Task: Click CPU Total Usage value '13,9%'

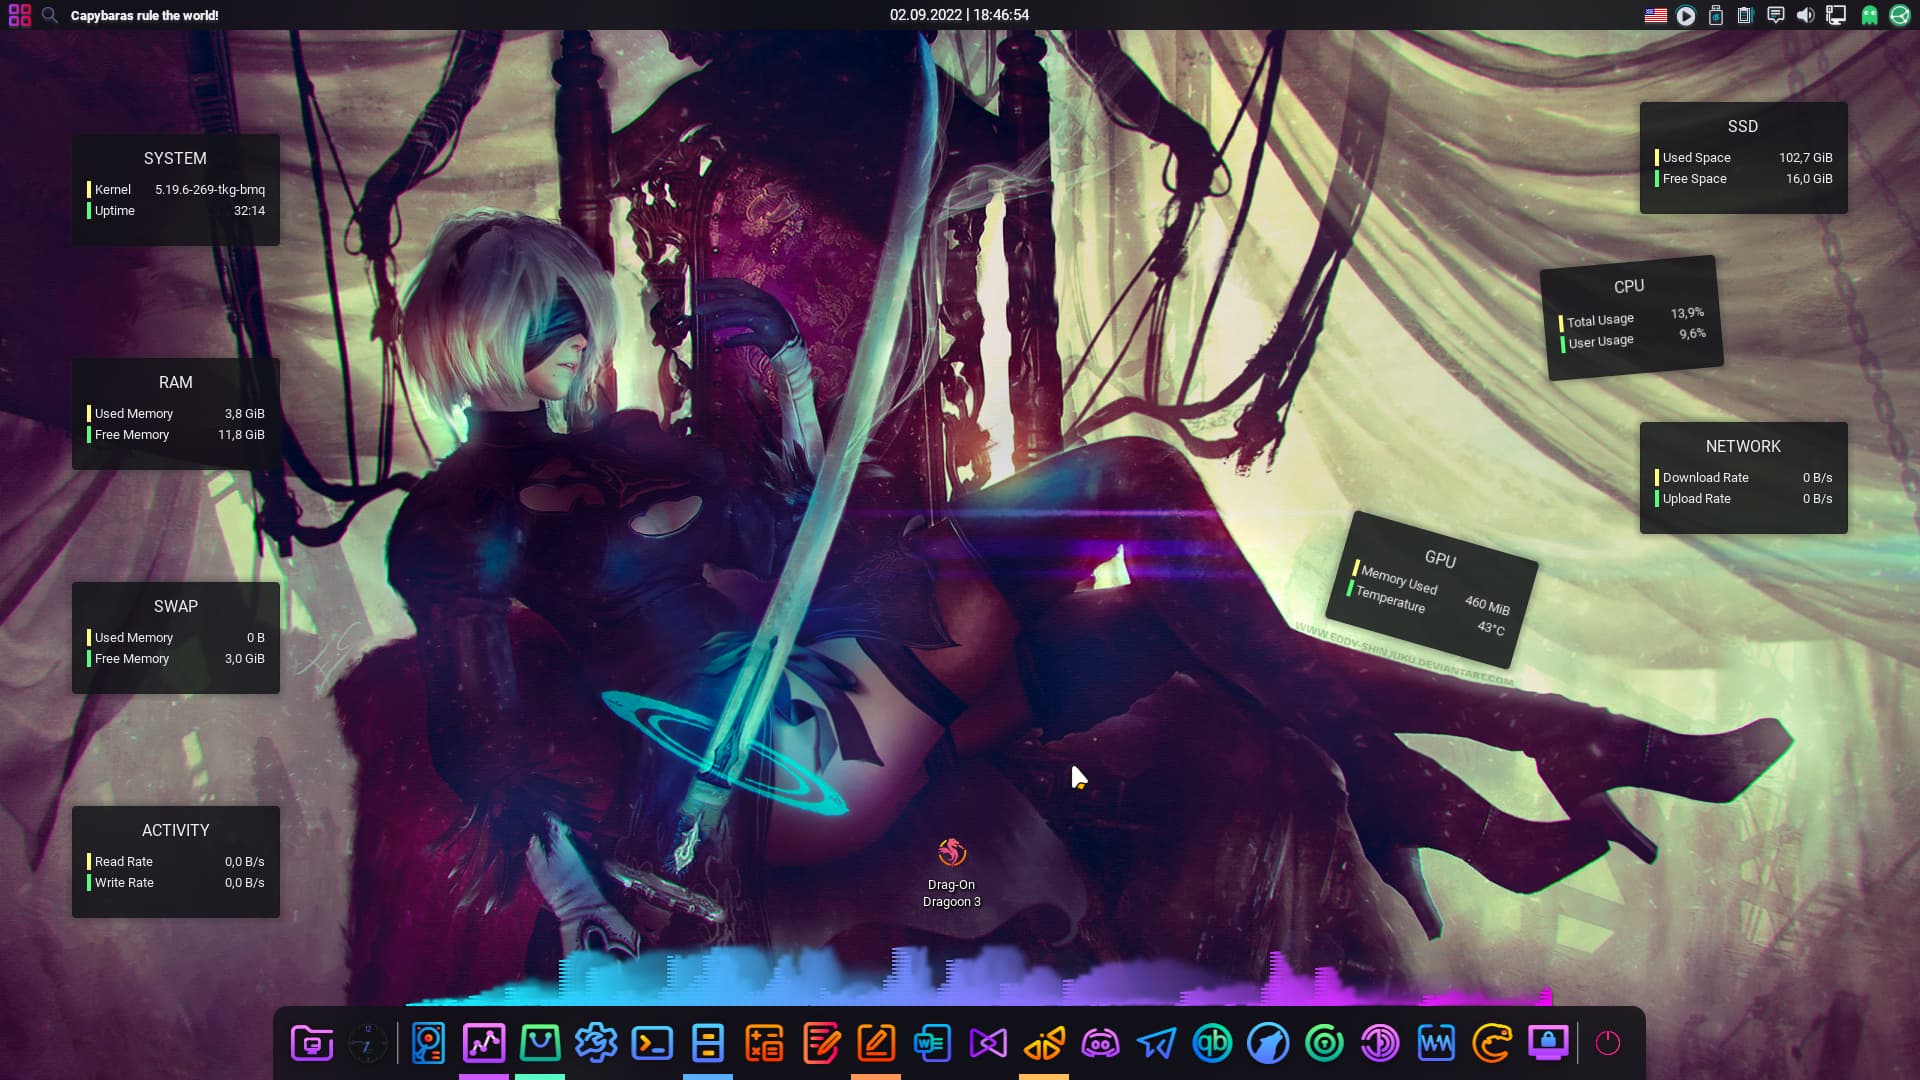Action: click(x=1687, y=313)
